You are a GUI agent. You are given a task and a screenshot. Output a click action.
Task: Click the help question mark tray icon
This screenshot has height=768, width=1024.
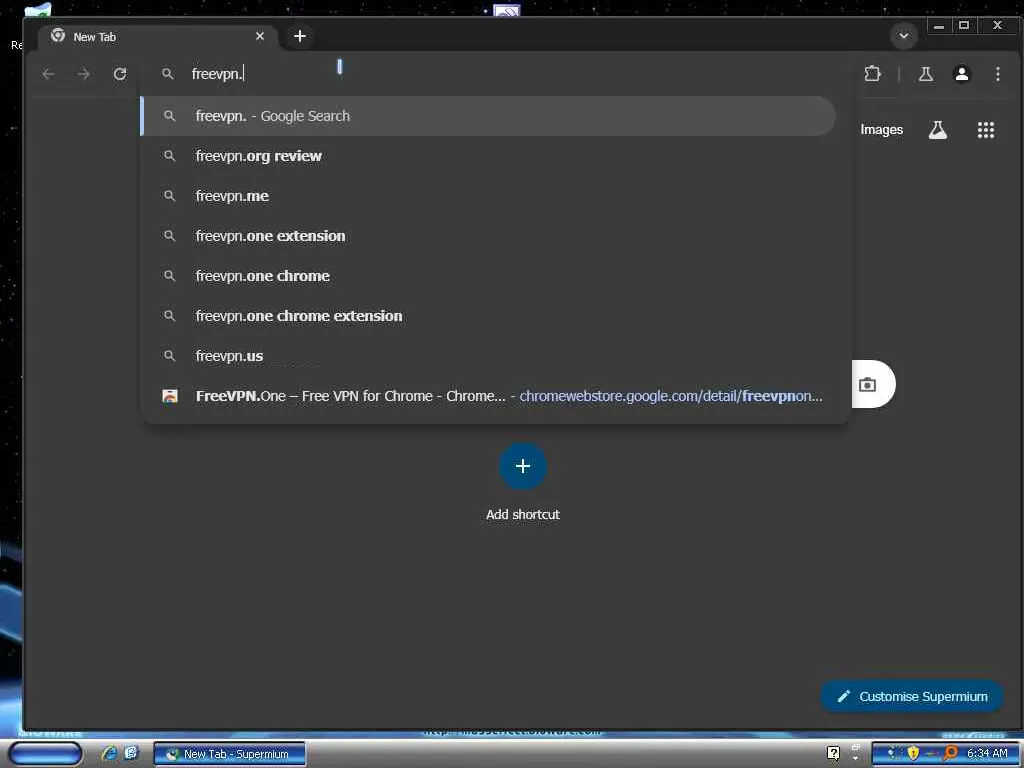coord(833,754)
